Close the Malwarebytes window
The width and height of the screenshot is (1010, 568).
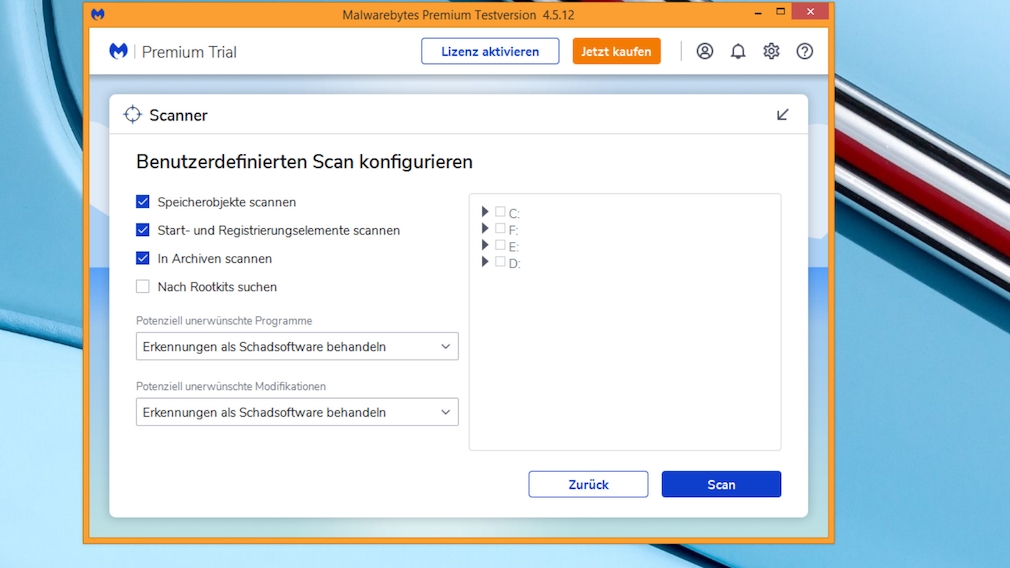tap(810, 12)
